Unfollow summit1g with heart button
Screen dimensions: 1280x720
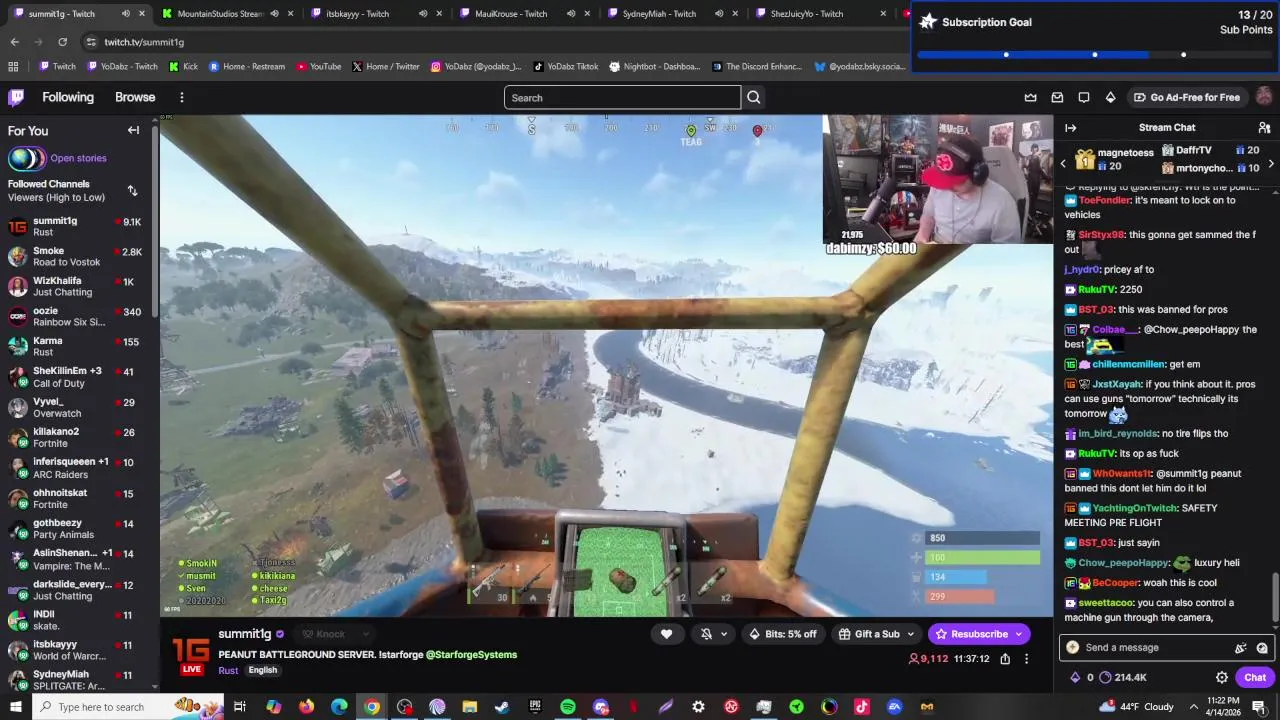tap(667, 634)
